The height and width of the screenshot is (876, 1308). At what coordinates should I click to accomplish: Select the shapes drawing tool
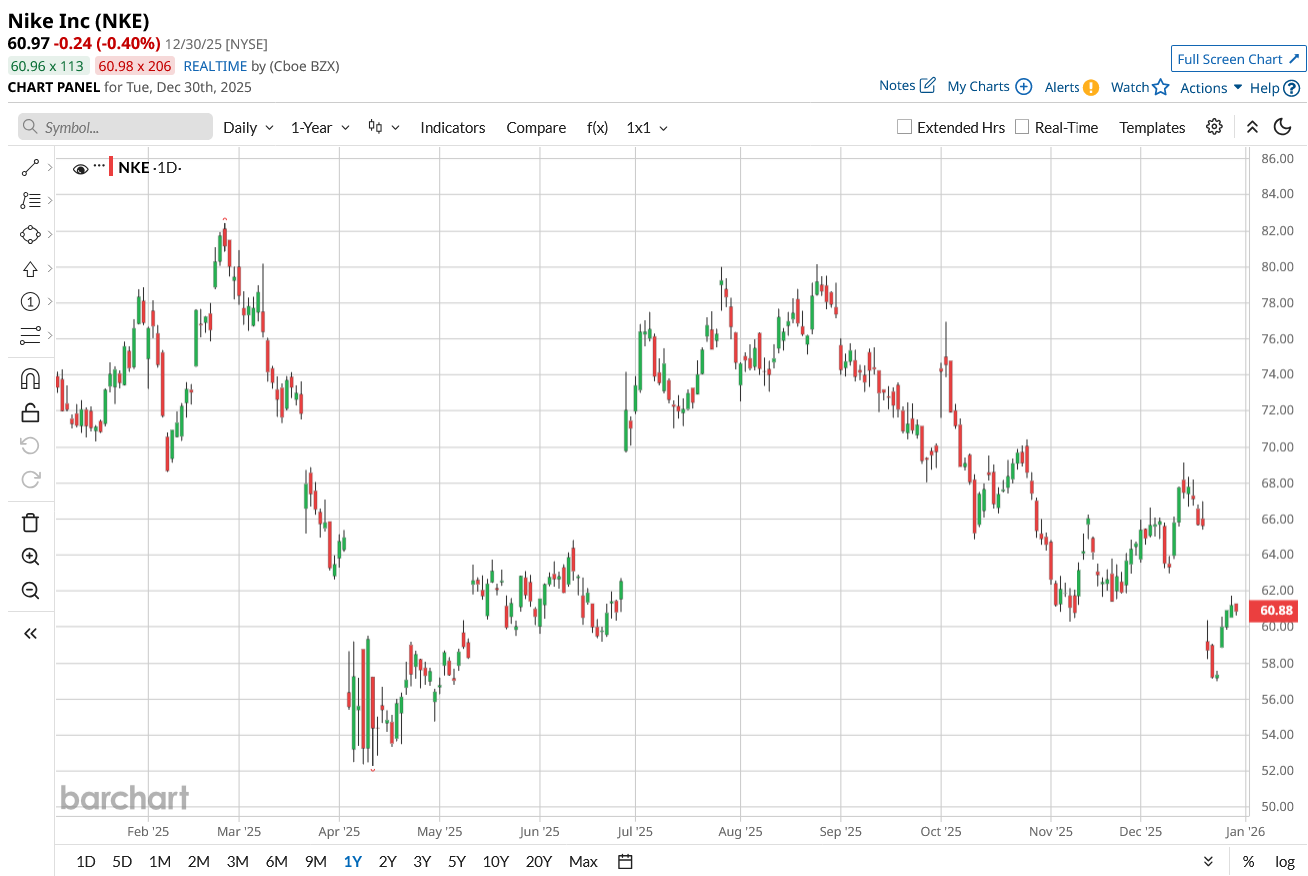tap(30, 234)
